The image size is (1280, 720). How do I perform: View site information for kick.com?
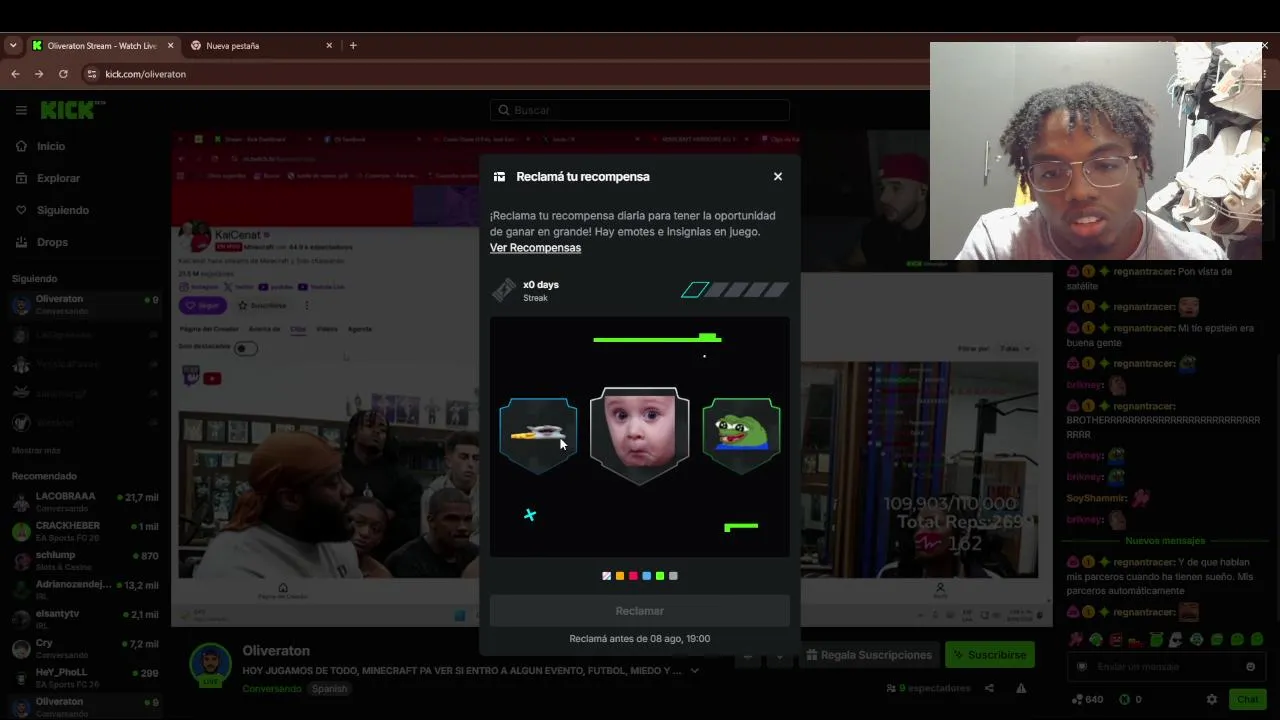(x=92, y=74)
